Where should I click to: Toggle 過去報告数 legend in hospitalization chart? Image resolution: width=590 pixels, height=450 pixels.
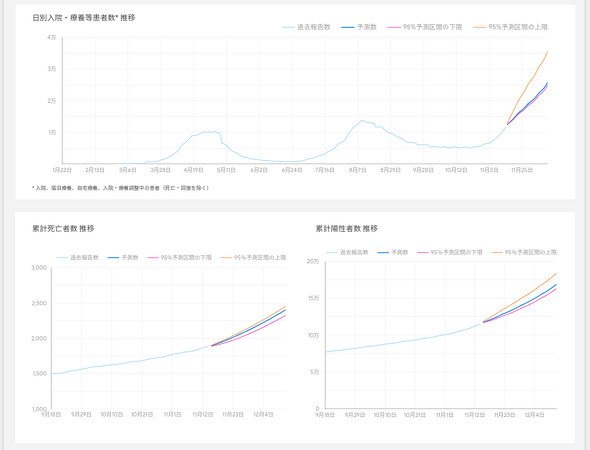[306, 27]
